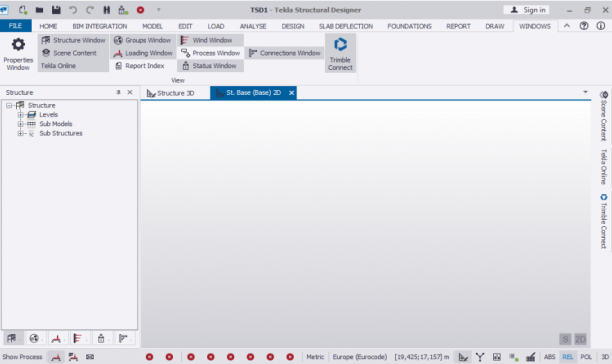Open the Tekla Online side panel tab
This screenshot has width=612, height=364.
click(604, 167)
